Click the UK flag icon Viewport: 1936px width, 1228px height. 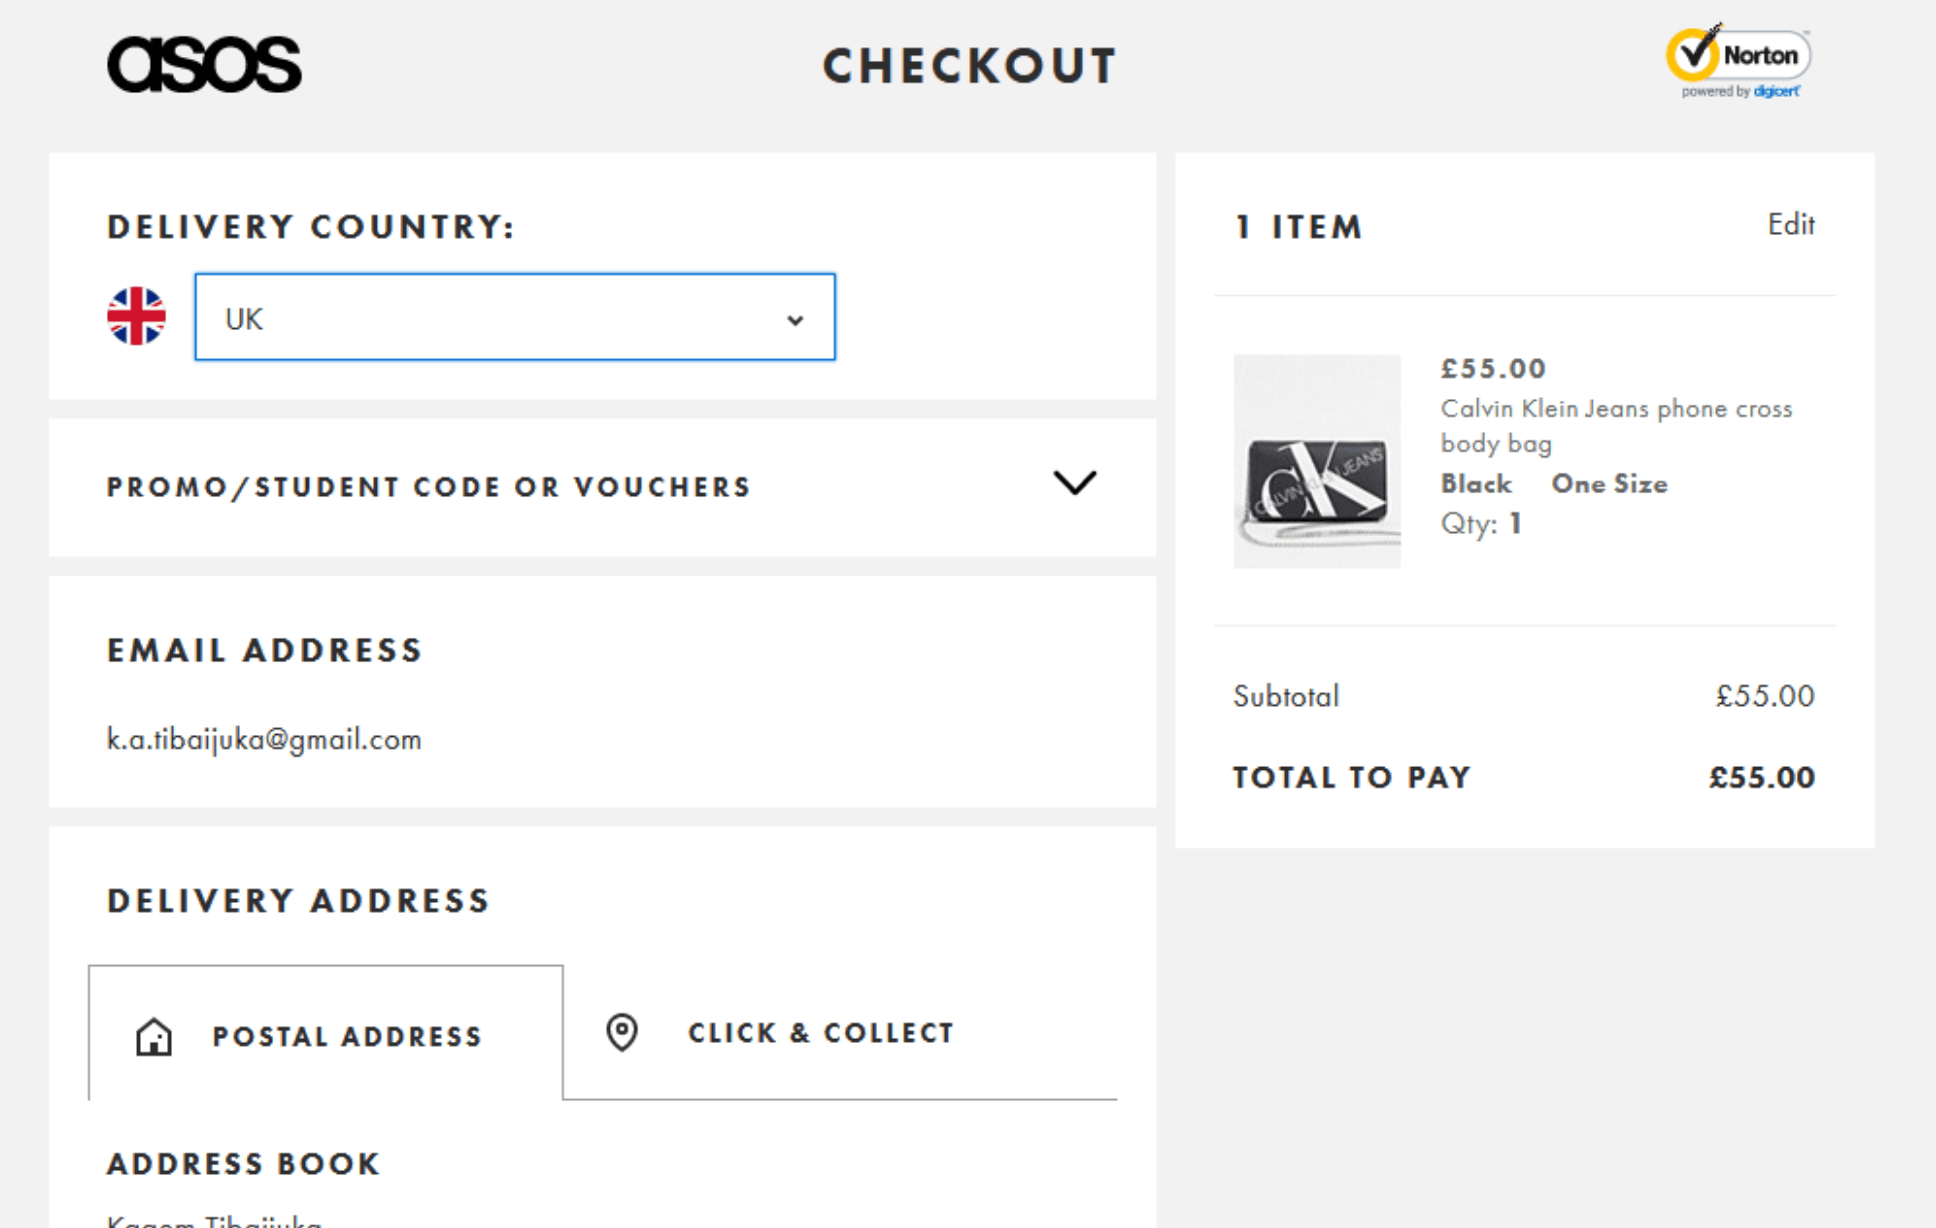136,316
